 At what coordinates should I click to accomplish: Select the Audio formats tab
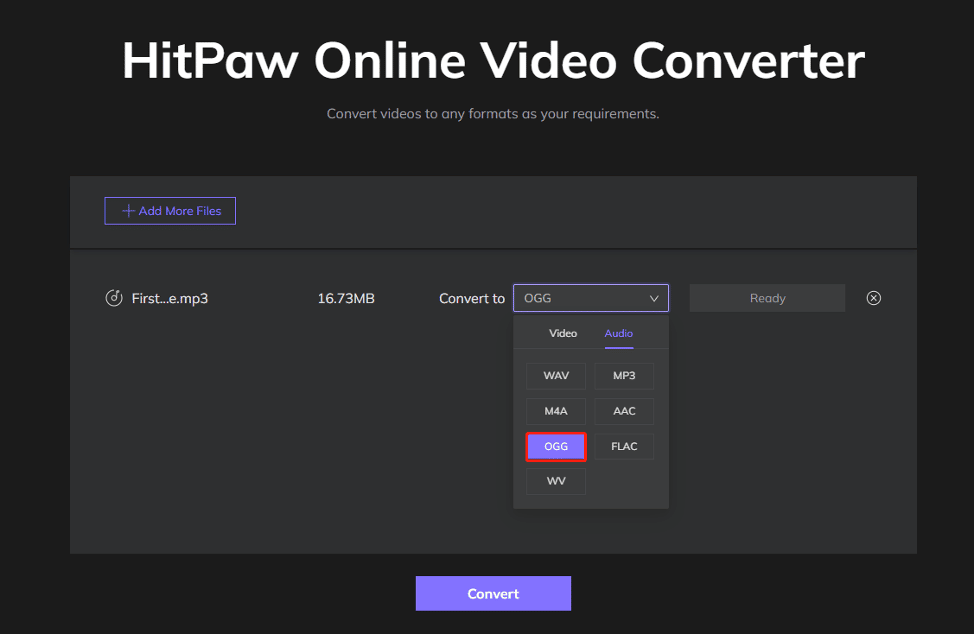(618, 333)
